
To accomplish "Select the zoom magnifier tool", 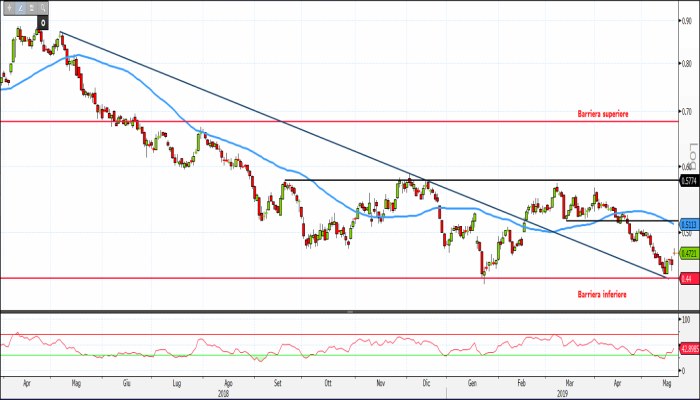I will [45, 8].
